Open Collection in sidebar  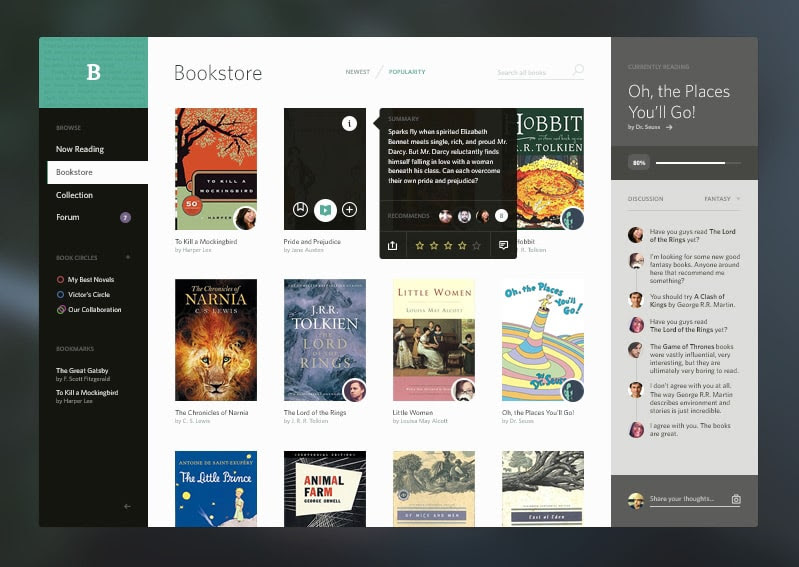pos(74,195)
